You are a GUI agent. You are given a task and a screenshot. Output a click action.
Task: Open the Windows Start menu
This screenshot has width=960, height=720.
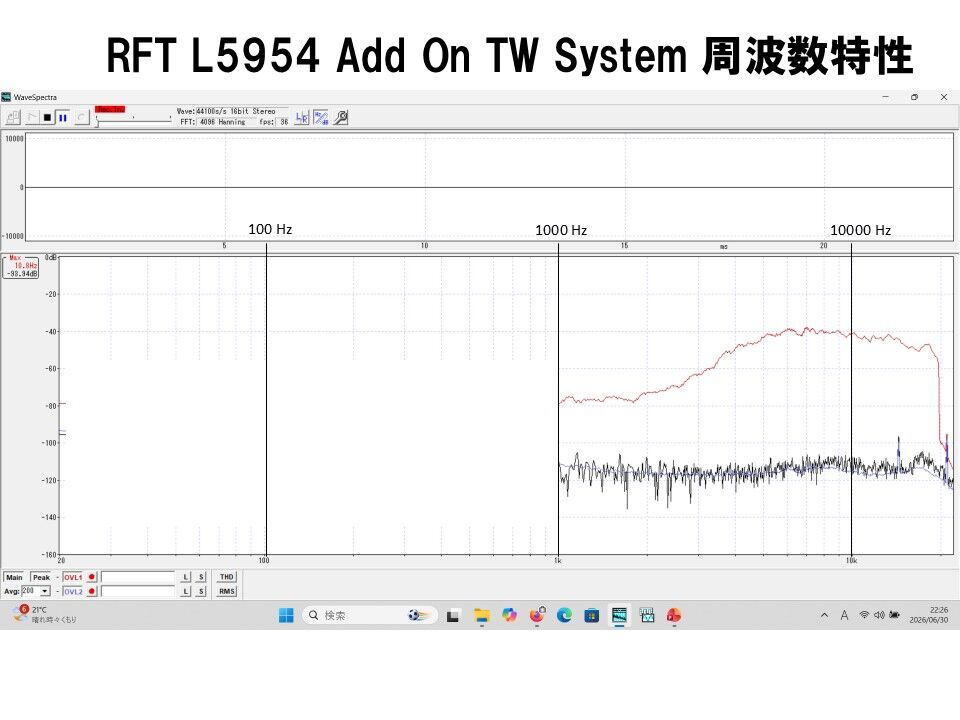(x=286, y=615)
